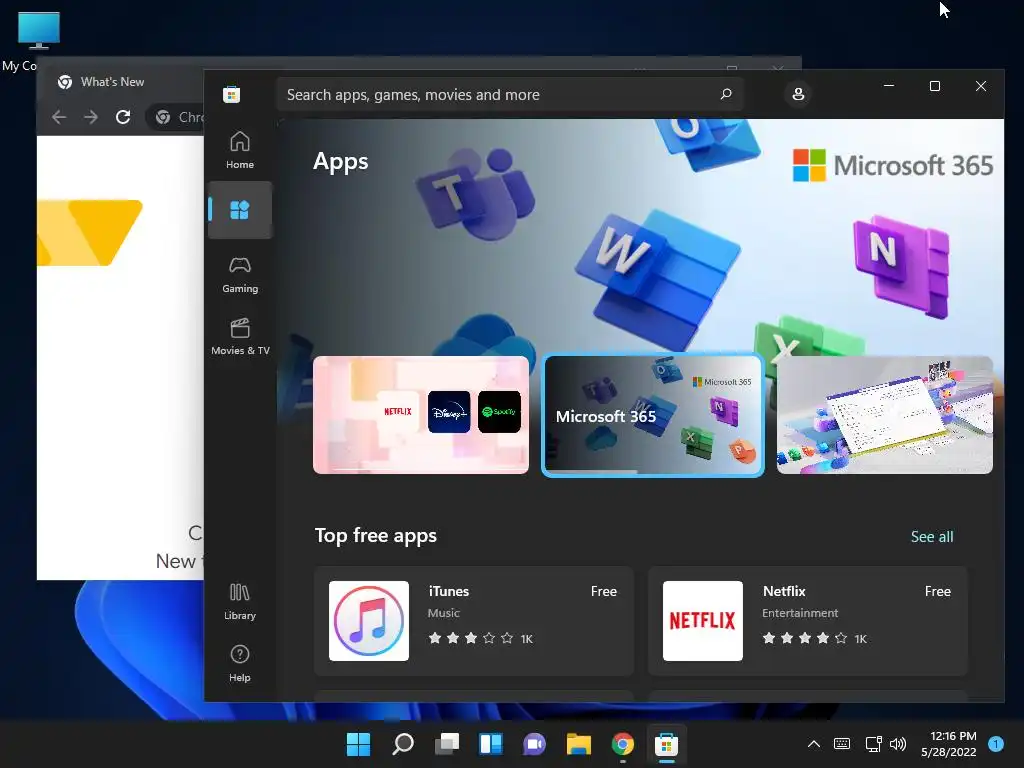Image resolution: width=1024 pixels, height=768 pixels.
Task: Open volume control in system tray
Action: coord(898,744)
